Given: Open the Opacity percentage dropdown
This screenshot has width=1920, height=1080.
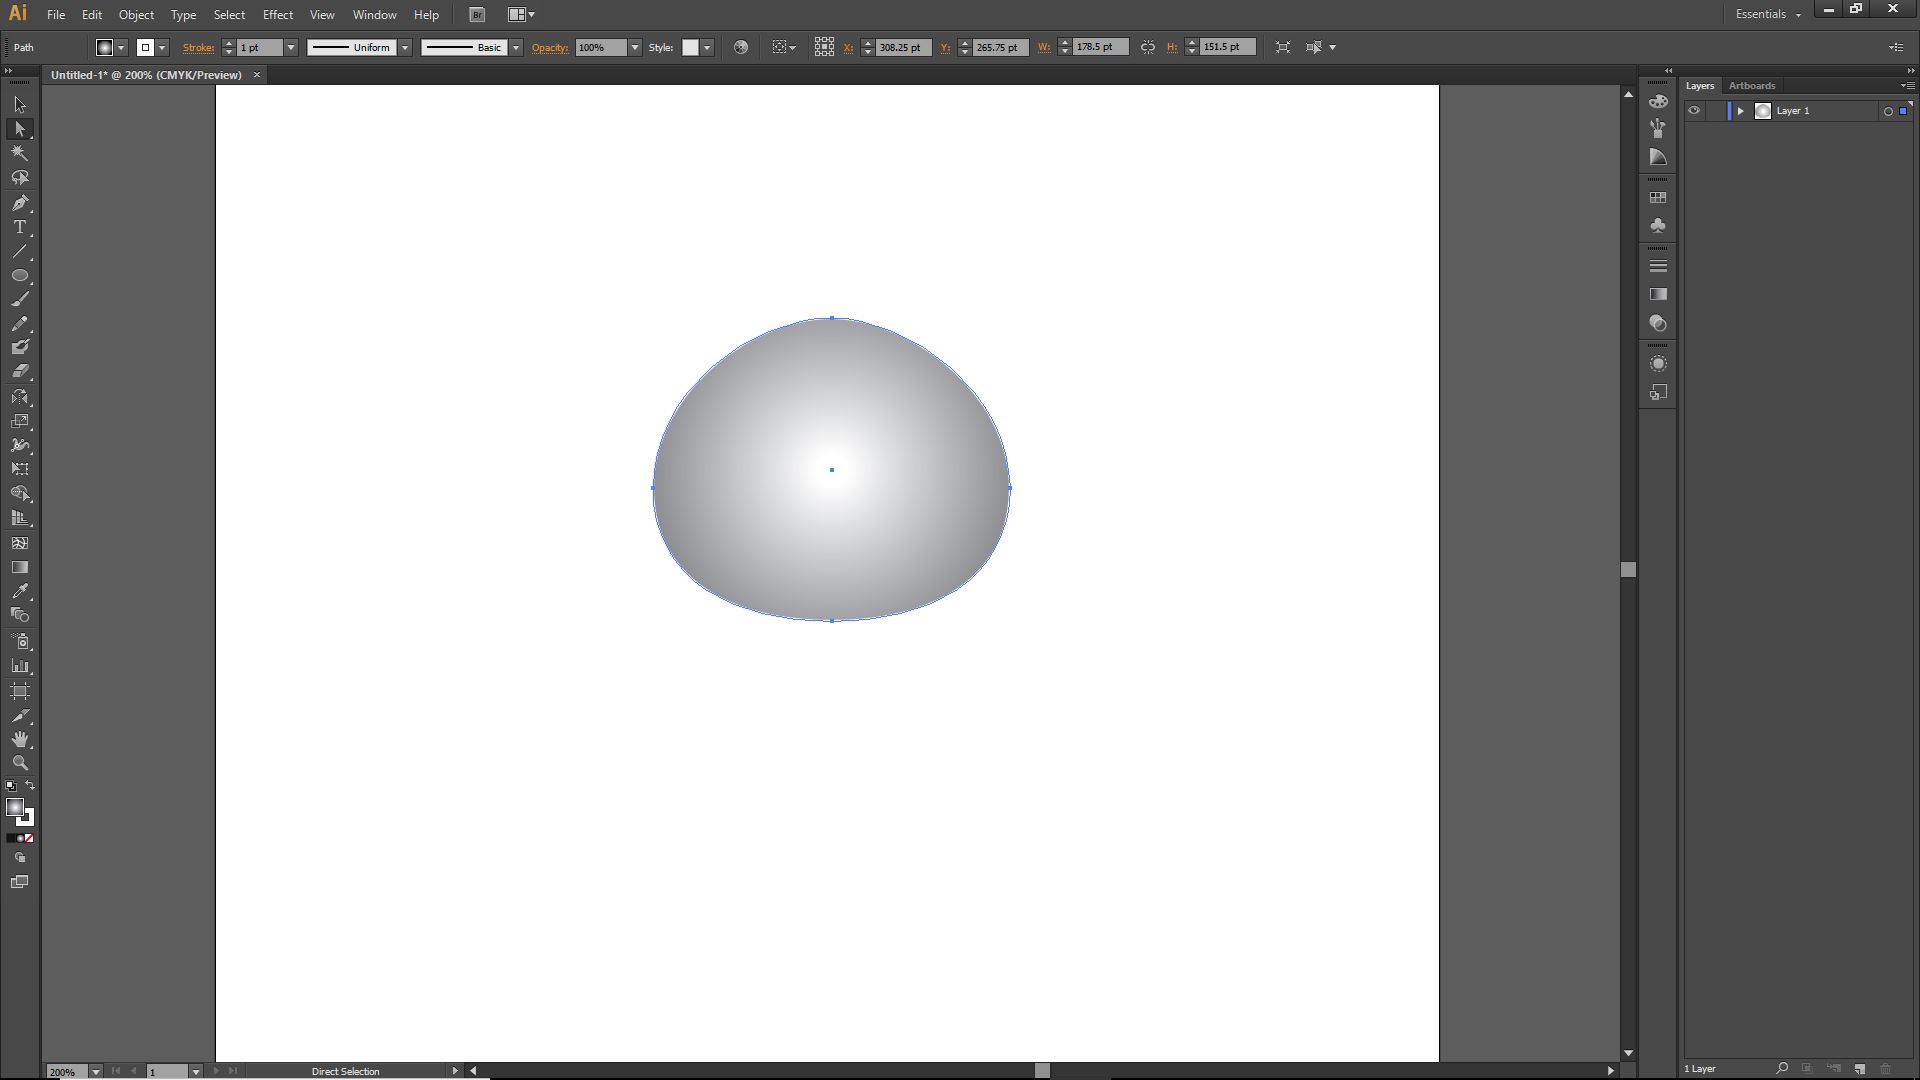Looking at the screenshot, I should [634, 47].
